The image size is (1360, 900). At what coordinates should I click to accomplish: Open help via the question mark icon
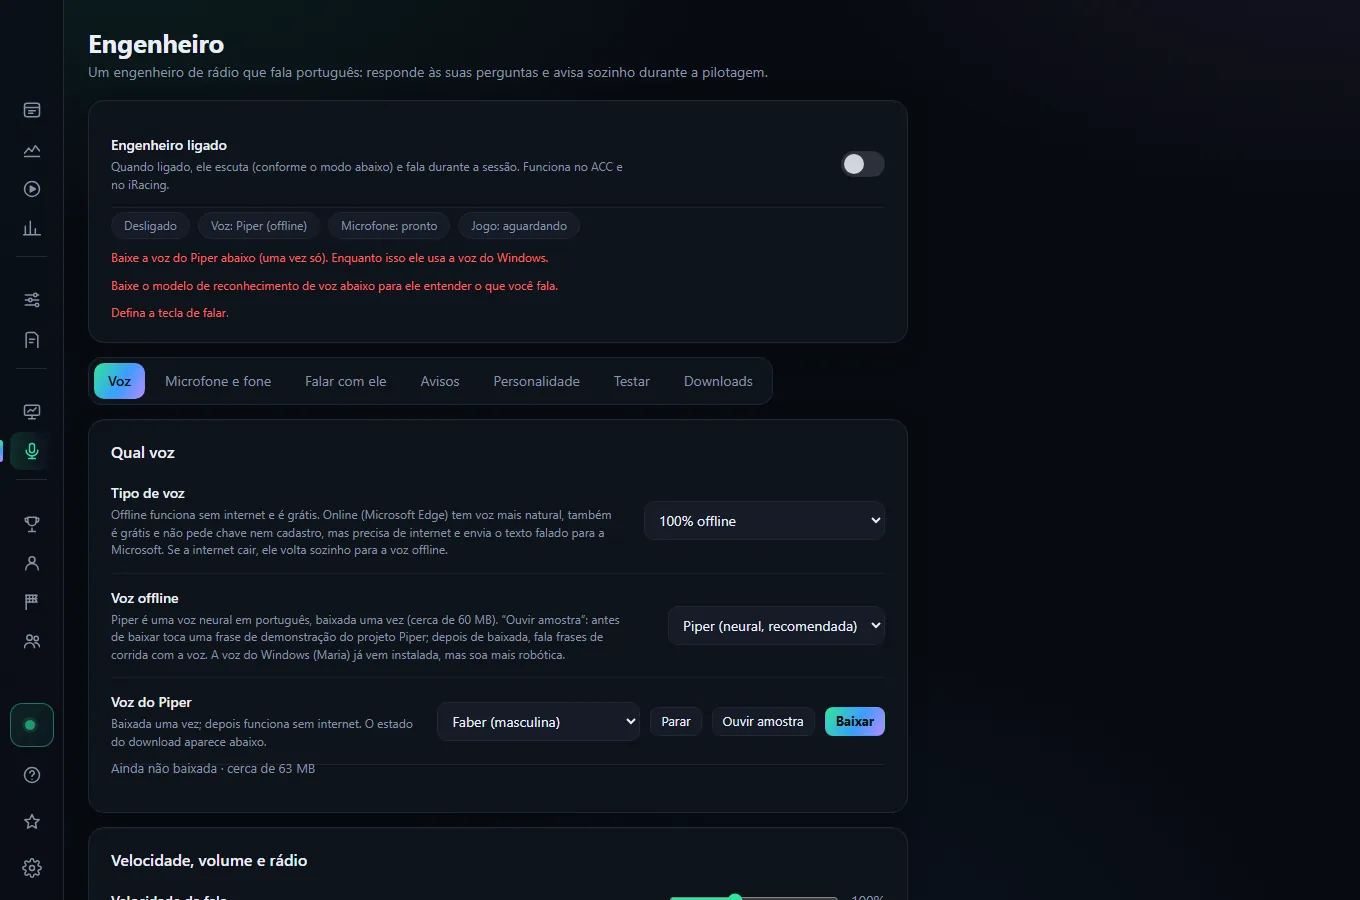click(x=32, y=775)
